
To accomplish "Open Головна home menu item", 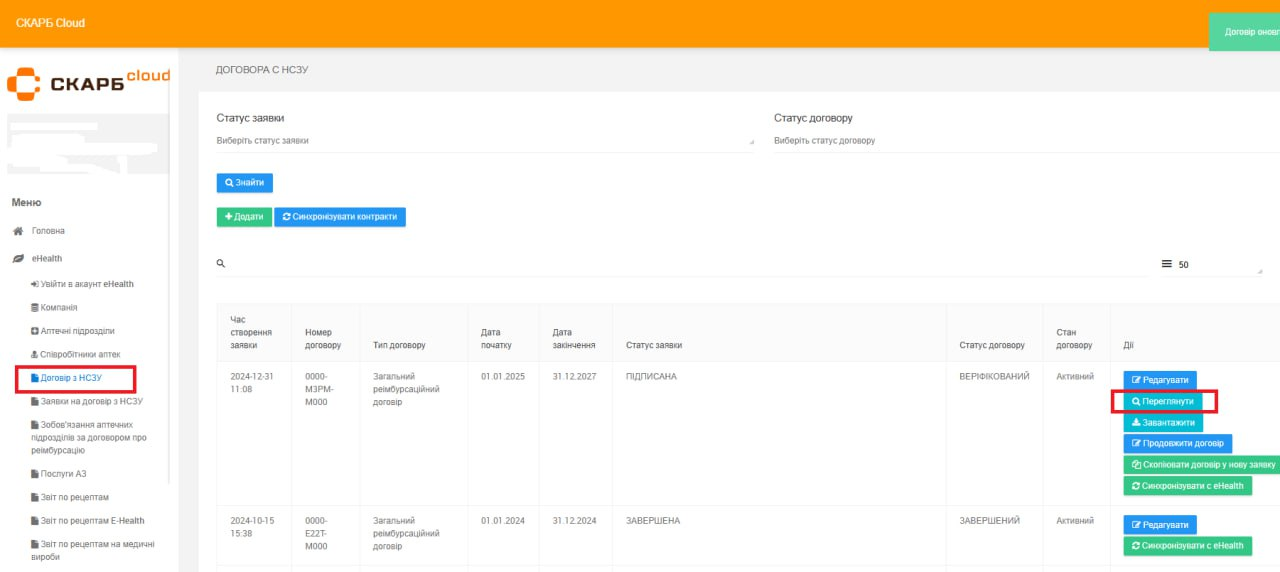I will (48, 231).
